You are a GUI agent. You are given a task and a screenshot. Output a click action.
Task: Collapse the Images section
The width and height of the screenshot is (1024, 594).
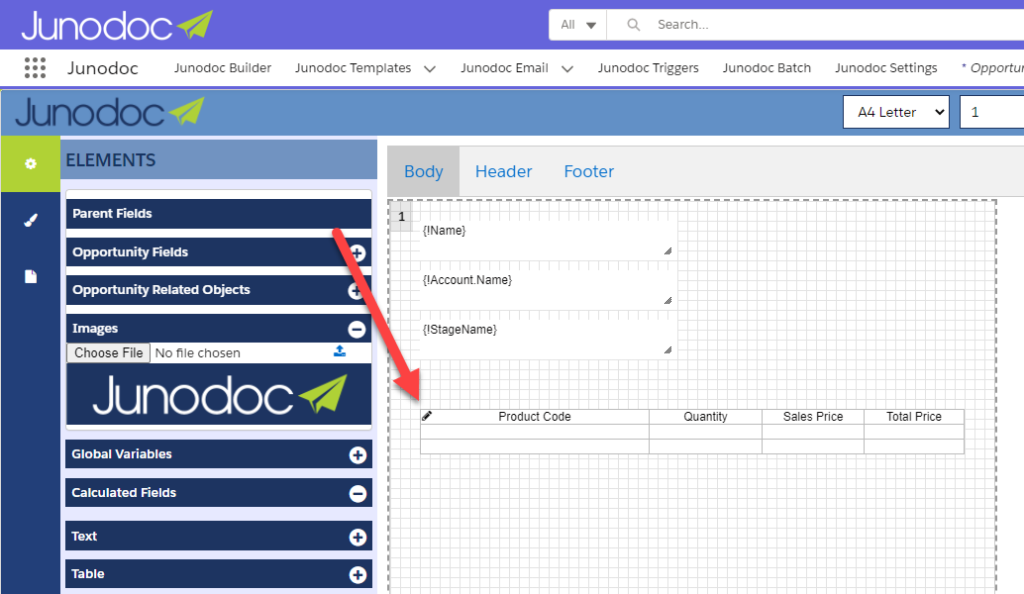click(357, 330)
